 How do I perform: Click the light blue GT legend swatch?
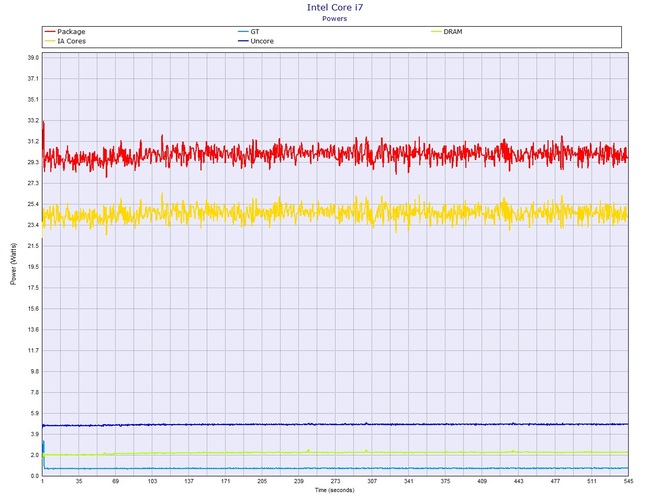point(243,32)
